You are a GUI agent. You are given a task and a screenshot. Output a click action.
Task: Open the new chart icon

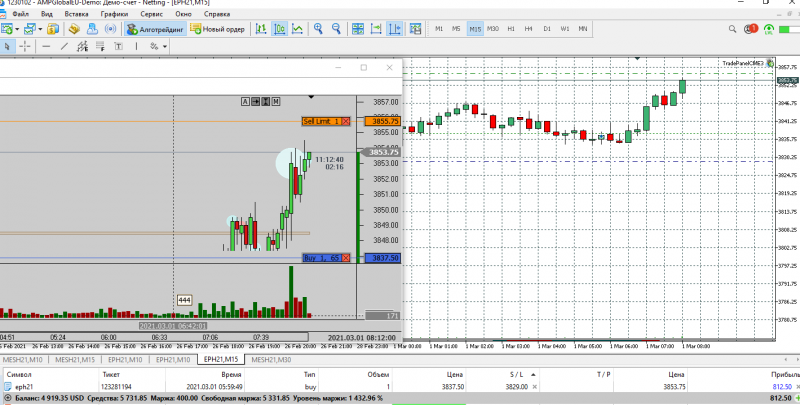pyautogui.click(x=7, y=29)
